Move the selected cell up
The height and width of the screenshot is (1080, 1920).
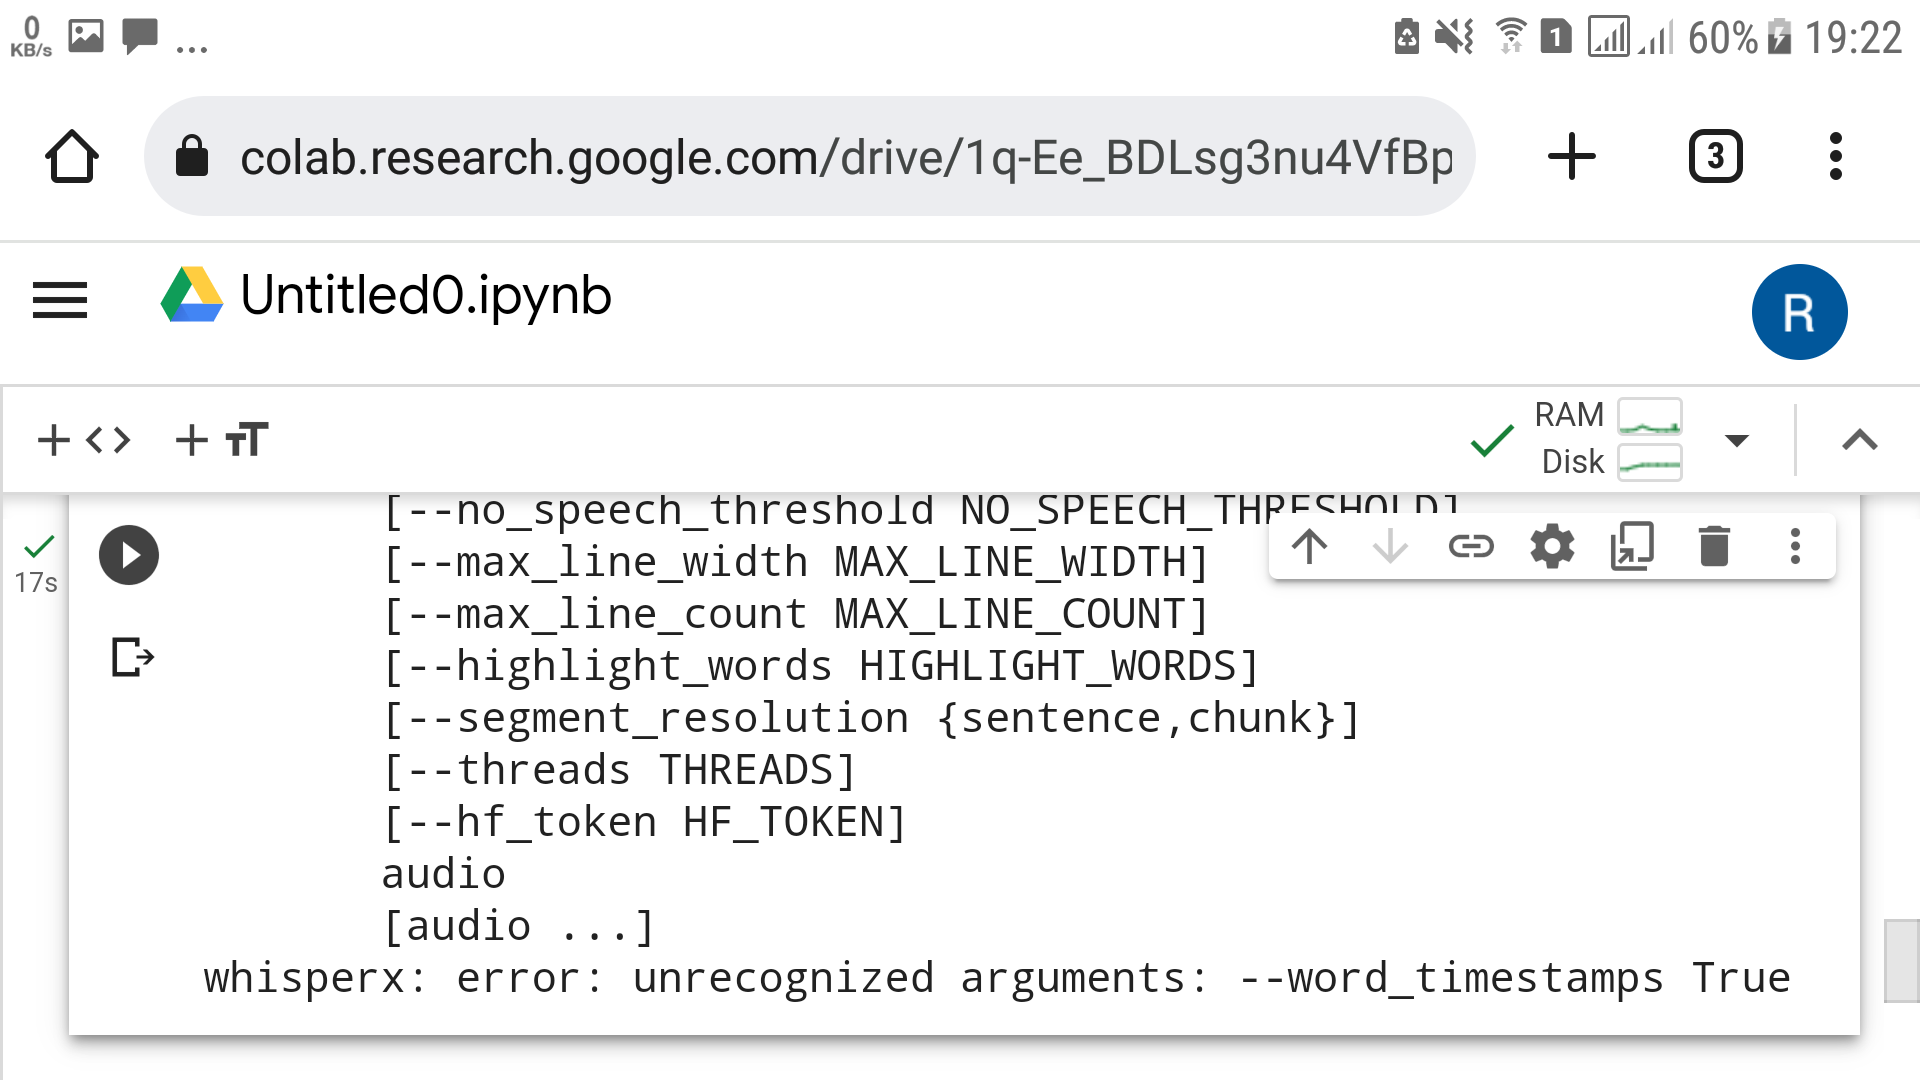click(1310, 546)
